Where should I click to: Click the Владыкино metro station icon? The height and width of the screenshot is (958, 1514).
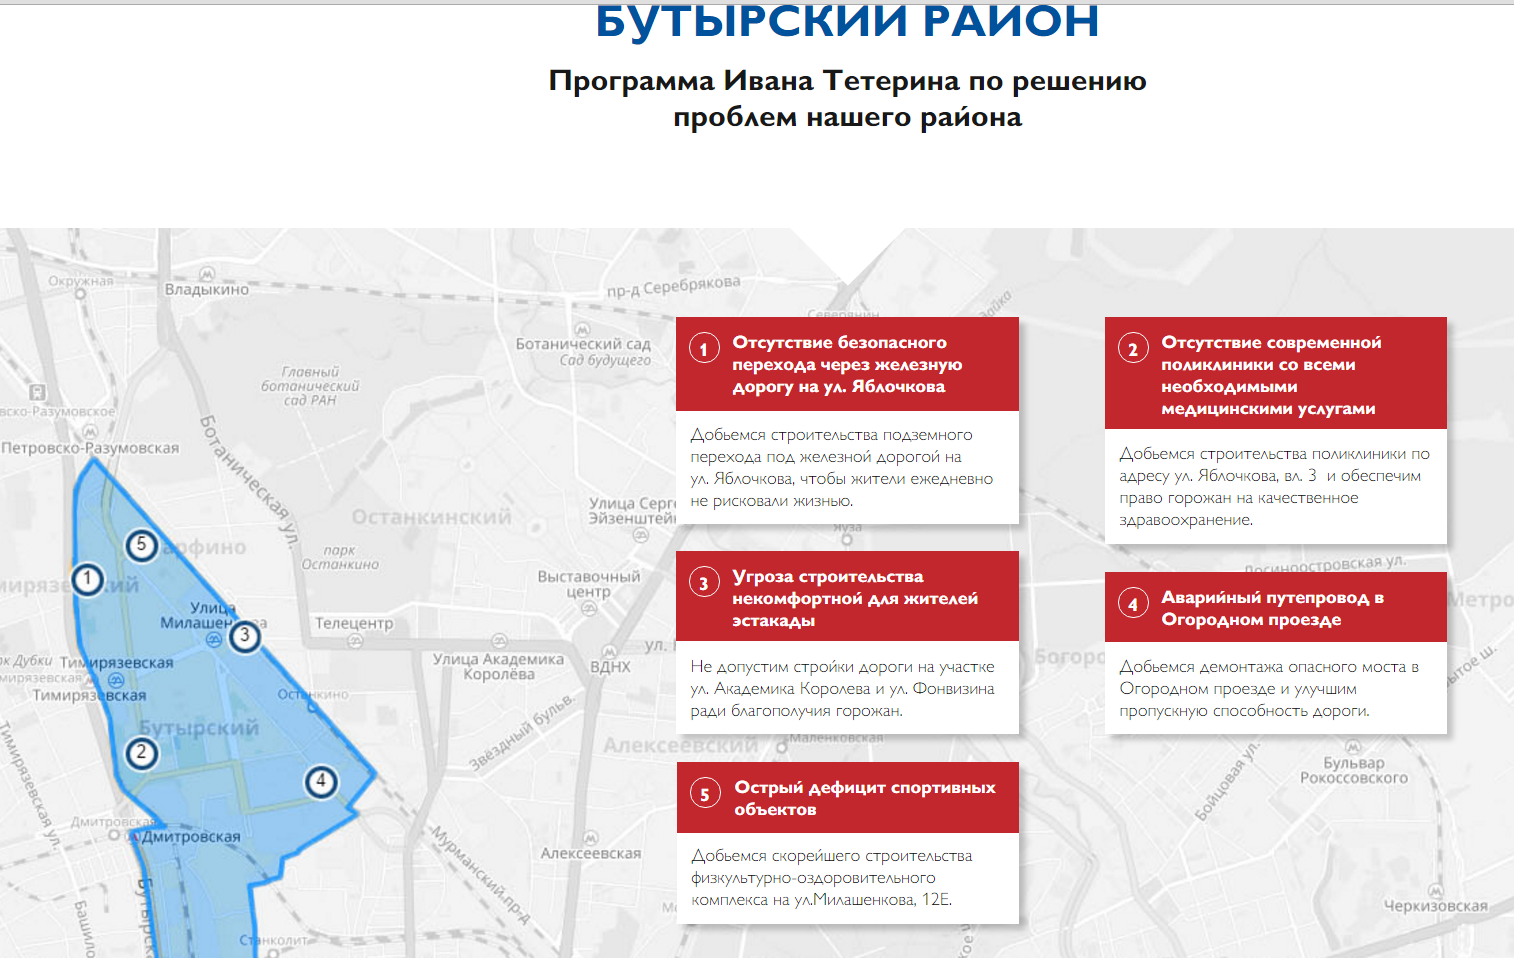(207, 274)
